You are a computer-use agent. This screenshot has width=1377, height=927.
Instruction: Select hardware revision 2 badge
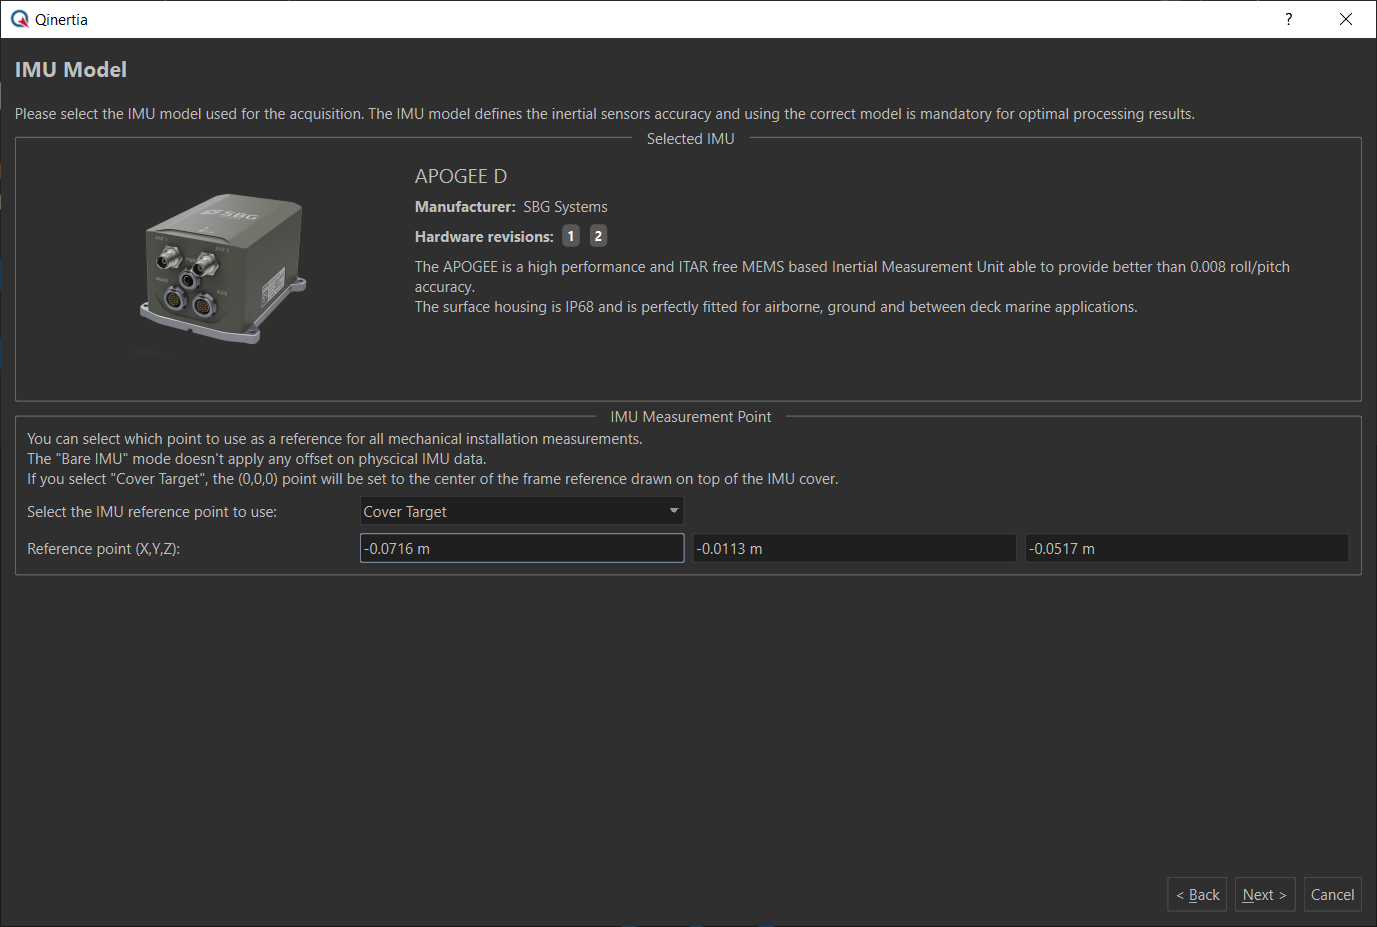click(598, 236)
